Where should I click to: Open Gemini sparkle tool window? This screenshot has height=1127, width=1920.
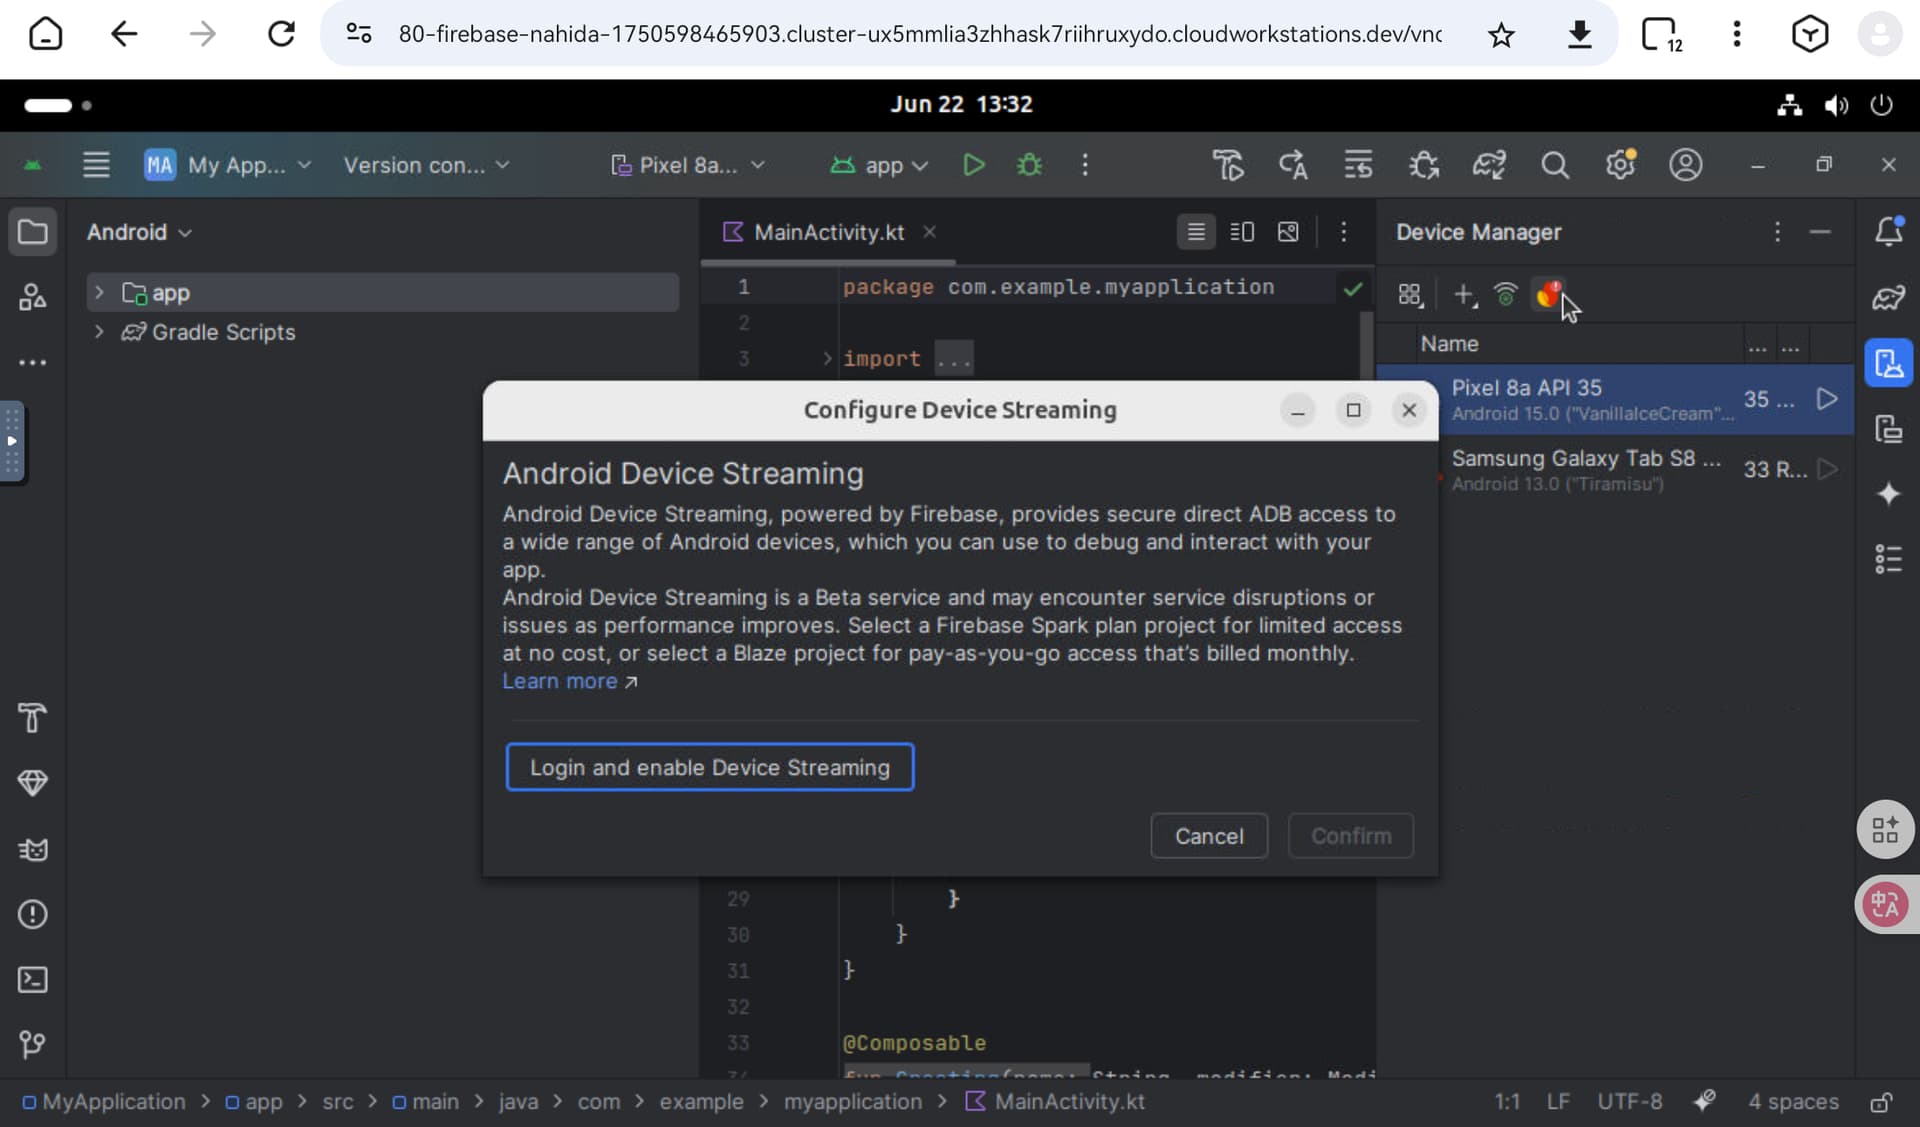point(1888,494)
